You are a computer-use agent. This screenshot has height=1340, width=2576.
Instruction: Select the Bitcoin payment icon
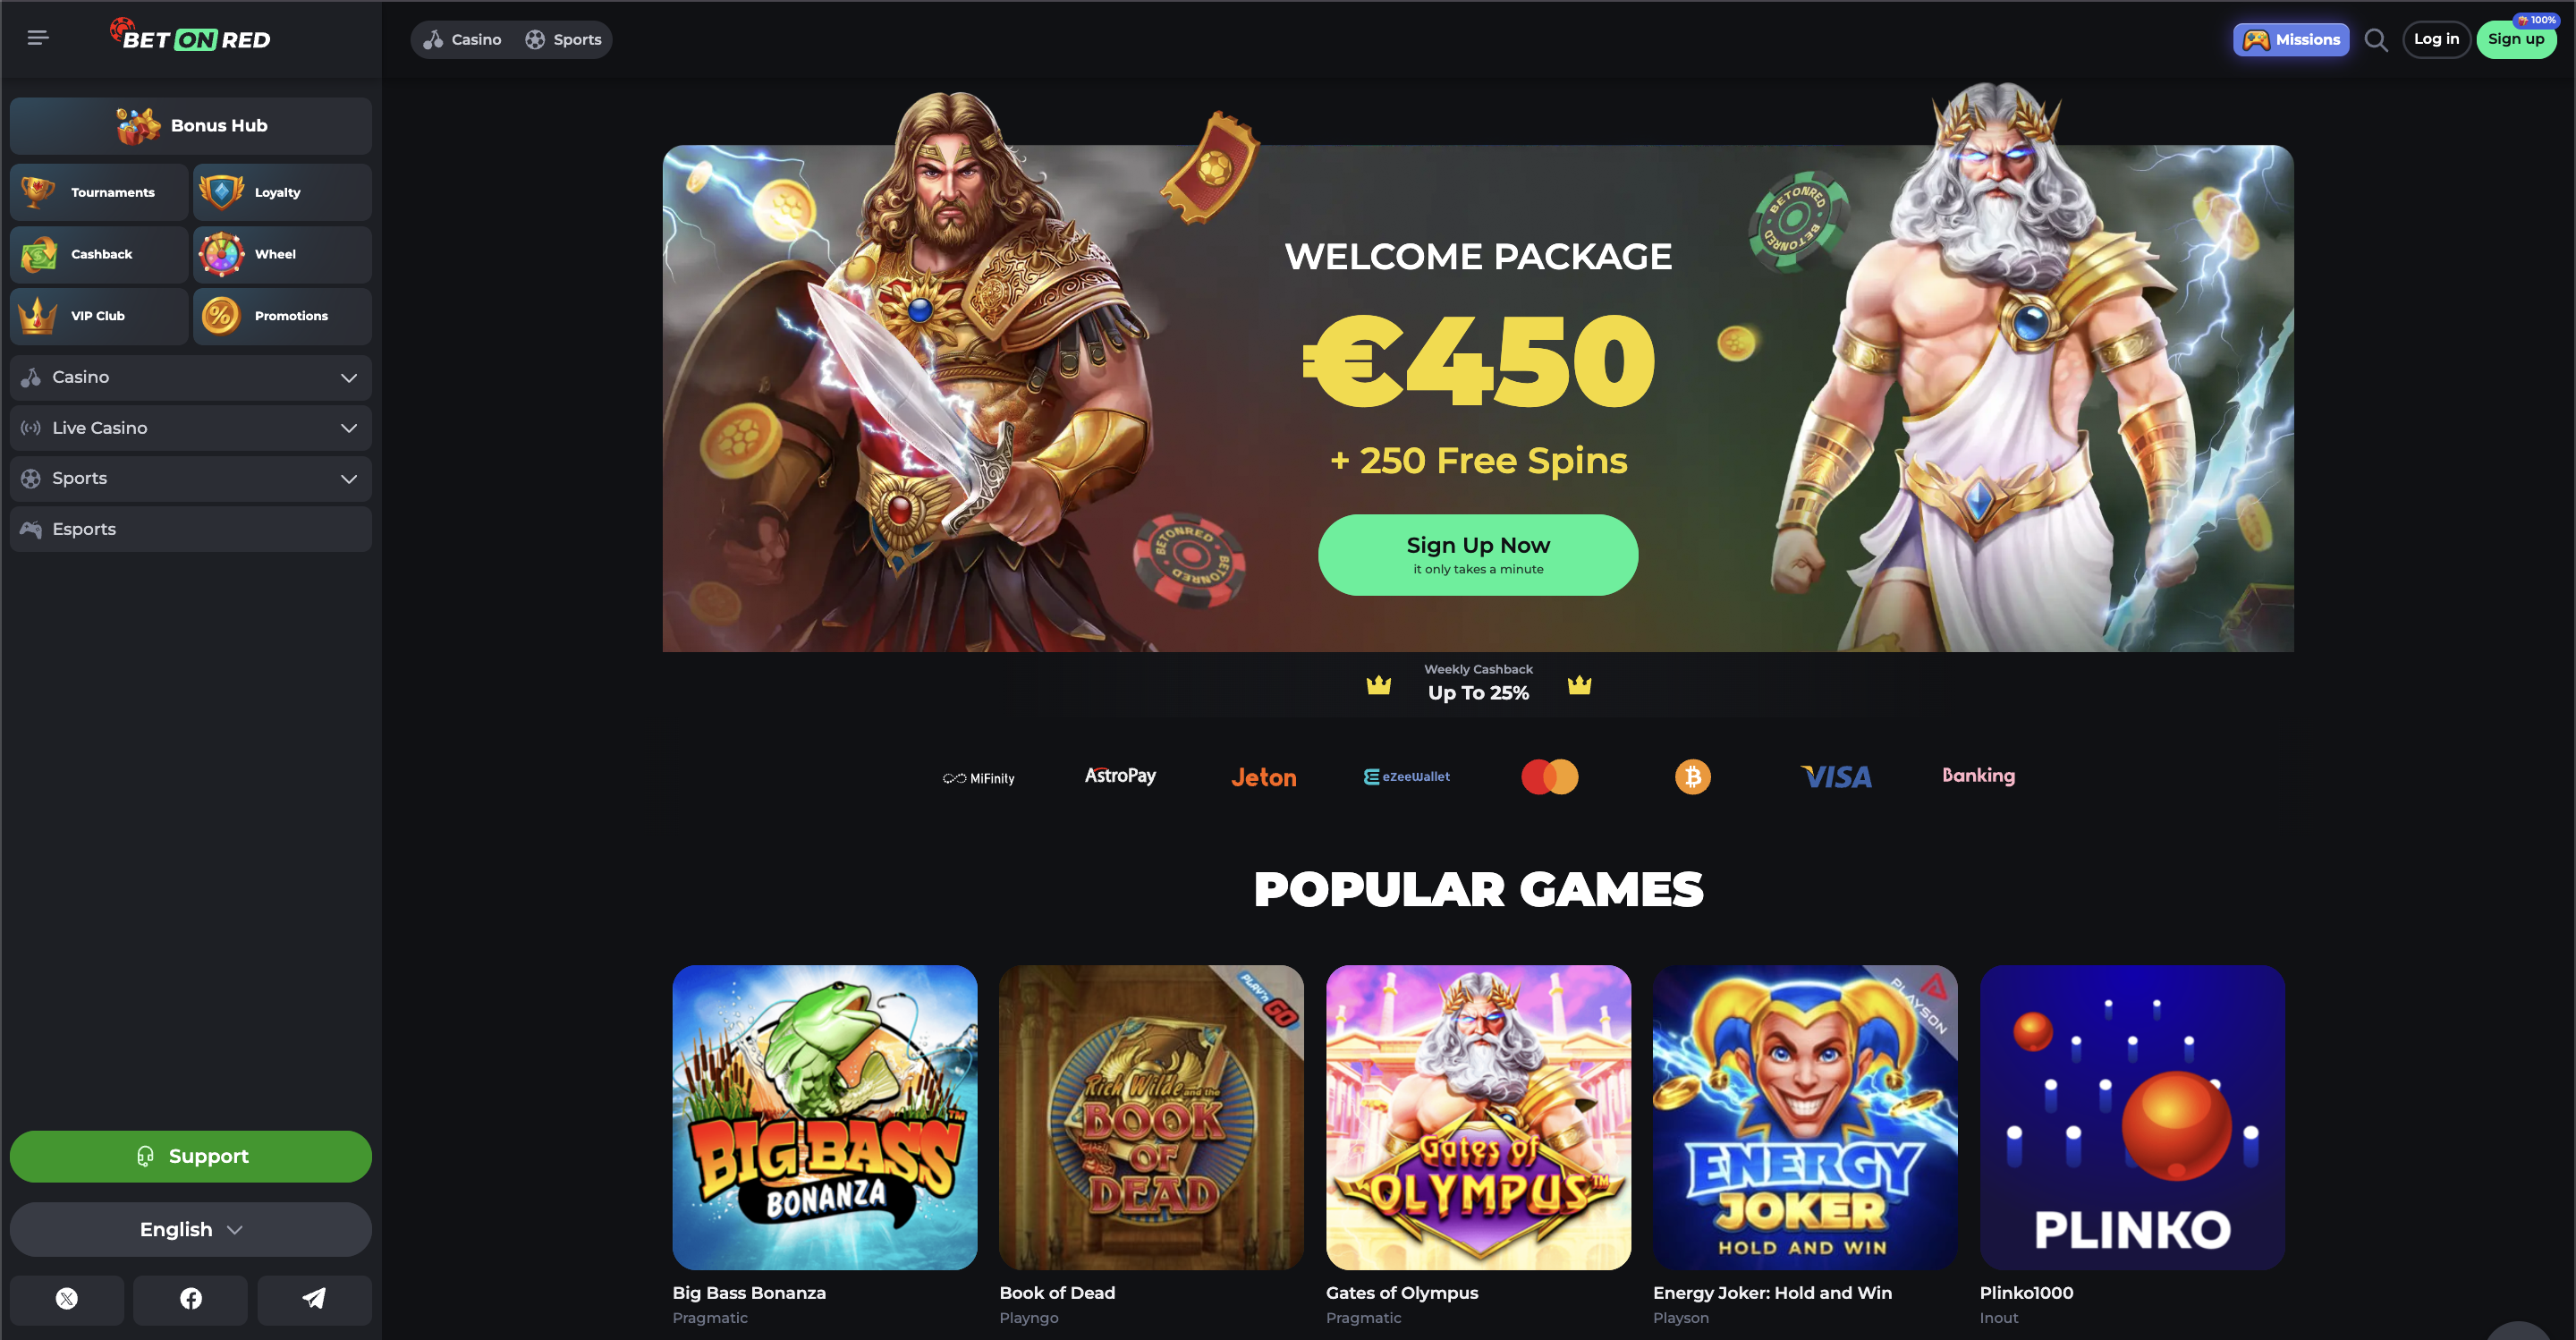(1692, 776)
